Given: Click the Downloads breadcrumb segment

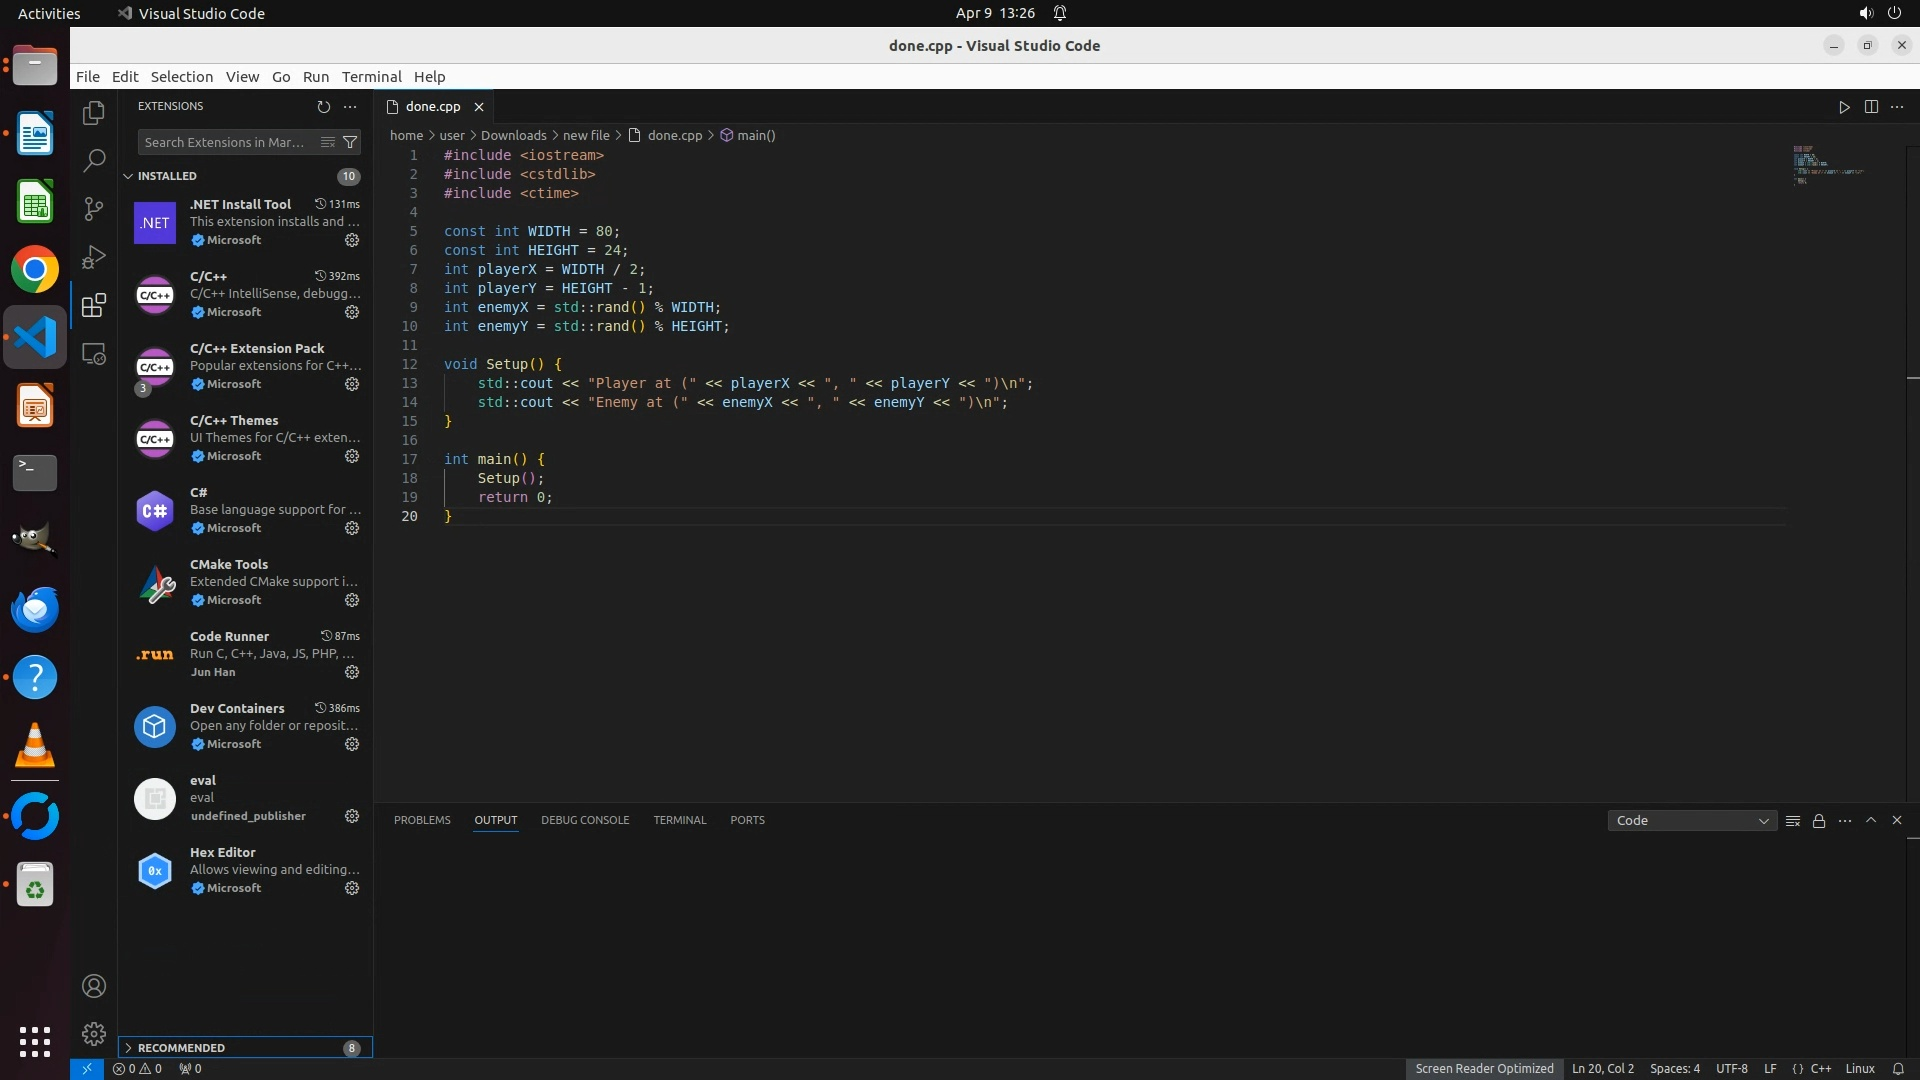Looking at the screenshot, I should pos(513,135).
